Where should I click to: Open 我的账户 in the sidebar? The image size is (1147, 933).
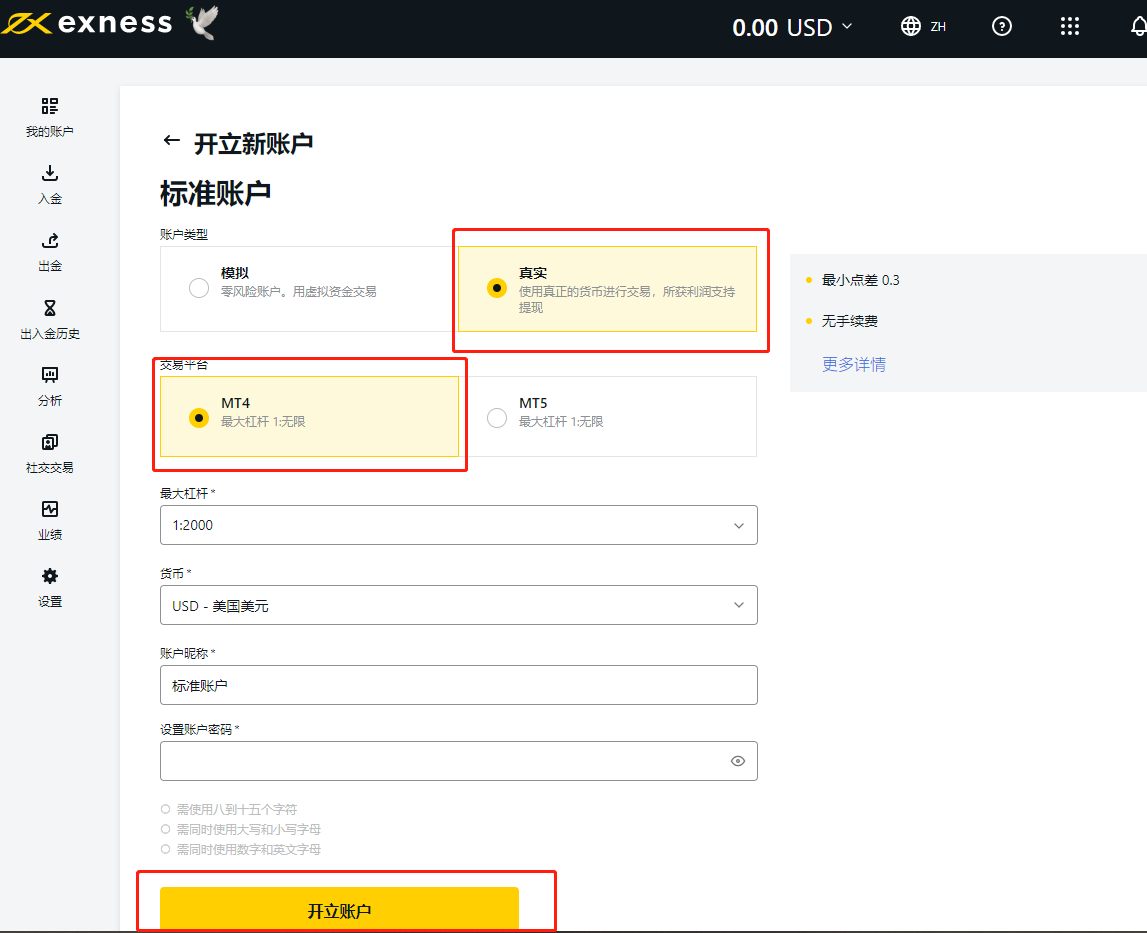50,117
